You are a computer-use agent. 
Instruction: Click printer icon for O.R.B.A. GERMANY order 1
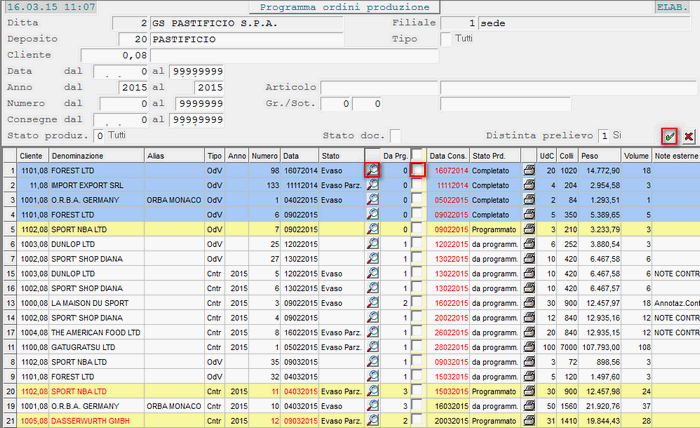pos(529,199)
